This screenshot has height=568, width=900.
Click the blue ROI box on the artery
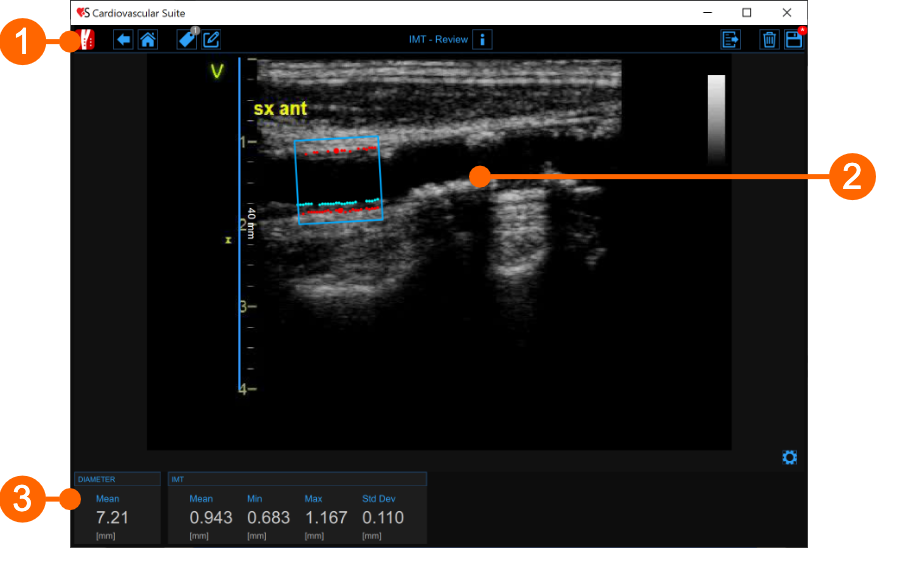coord(338,180)
